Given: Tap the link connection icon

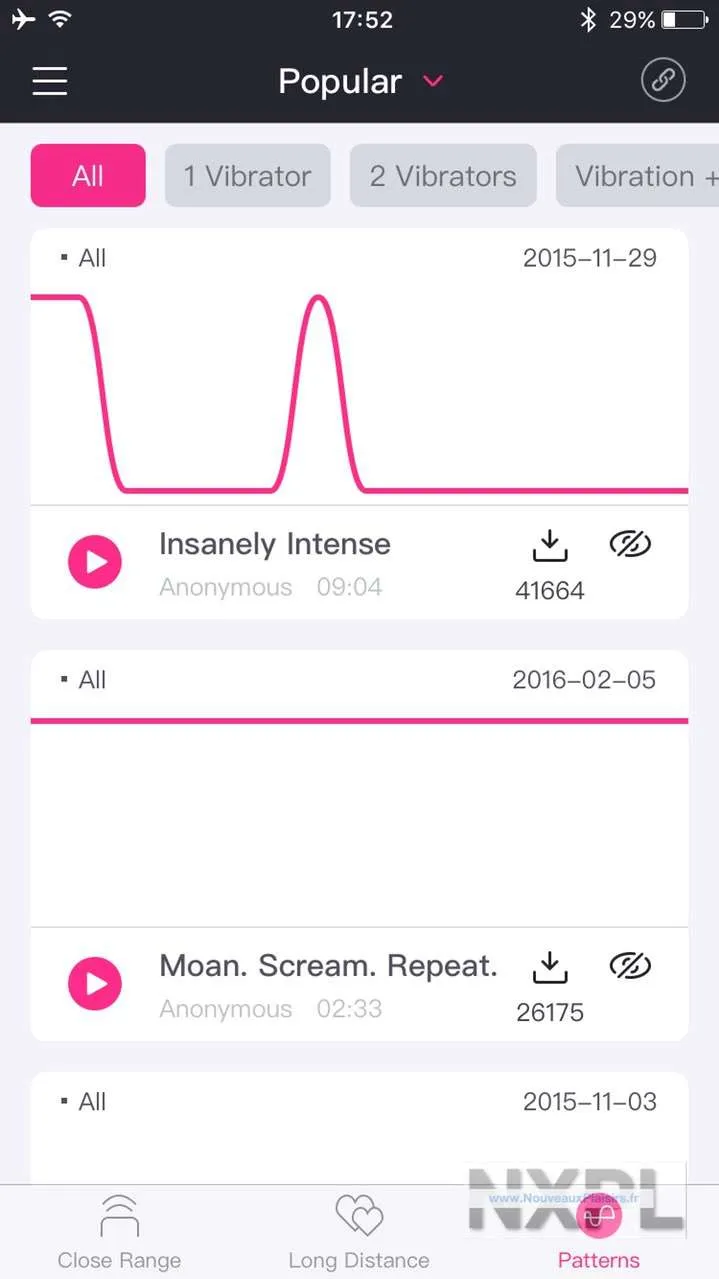Looking at the screenshot, I should pos(663,81).
